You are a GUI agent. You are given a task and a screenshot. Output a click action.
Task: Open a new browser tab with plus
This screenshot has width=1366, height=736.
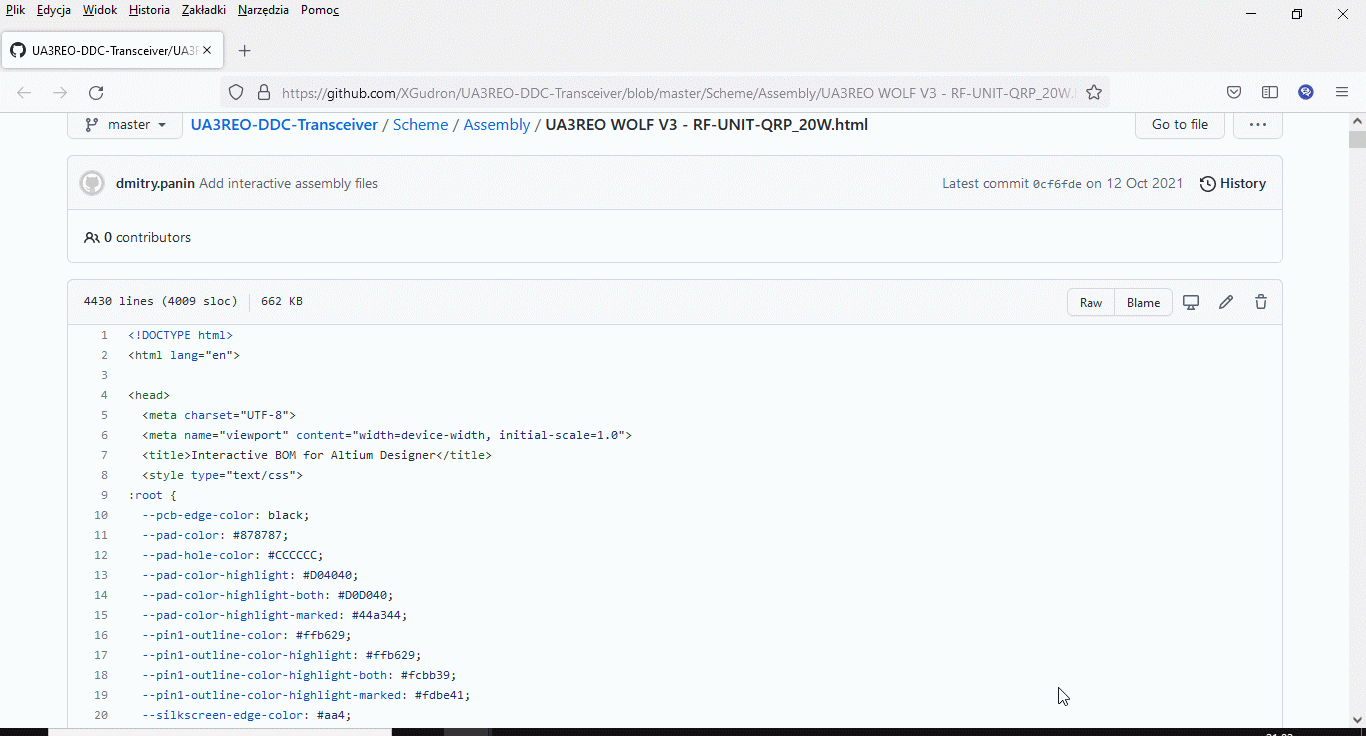coord(245,51)
